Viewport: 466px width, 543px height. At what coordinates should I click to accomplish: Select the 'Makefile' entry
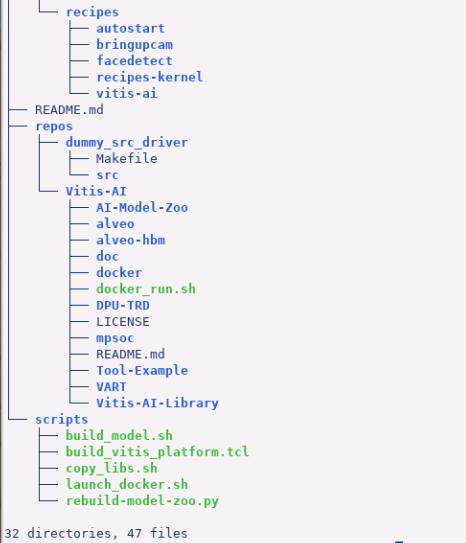click(x=127, y=159)
